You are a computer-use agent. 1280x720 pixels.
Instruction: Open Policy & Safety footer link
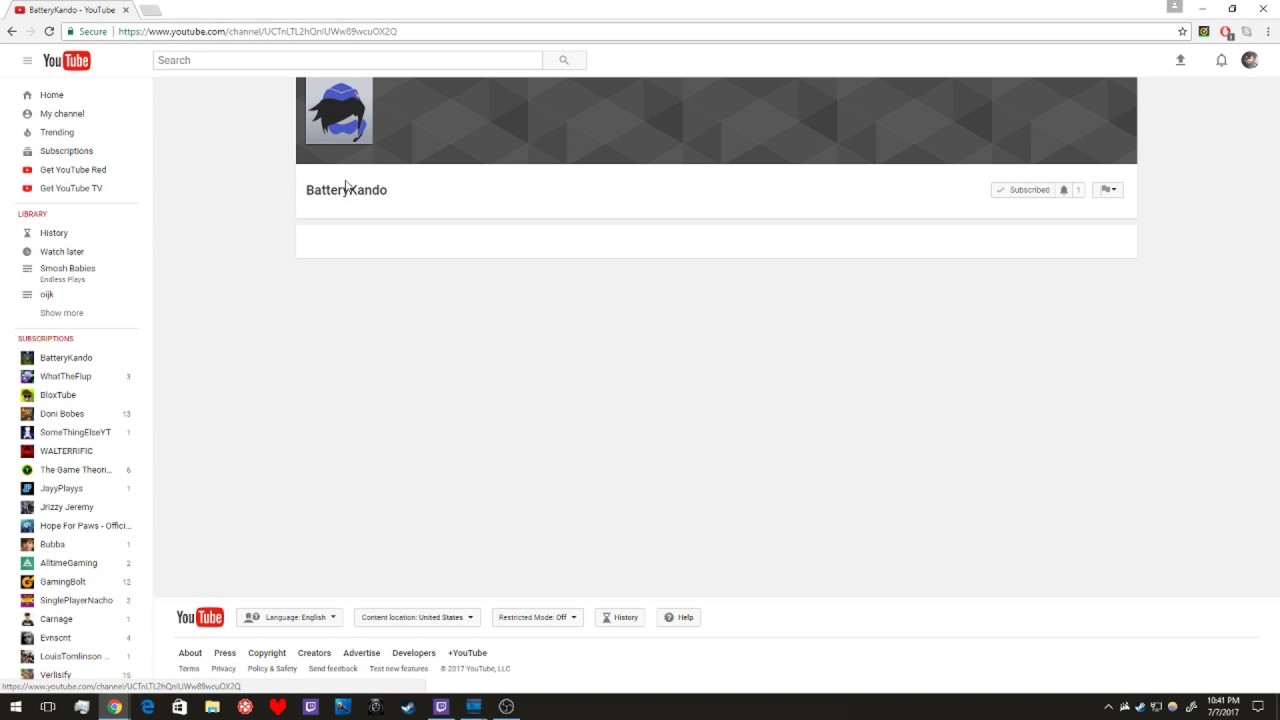pyautogui.click(x=272, y=669)
